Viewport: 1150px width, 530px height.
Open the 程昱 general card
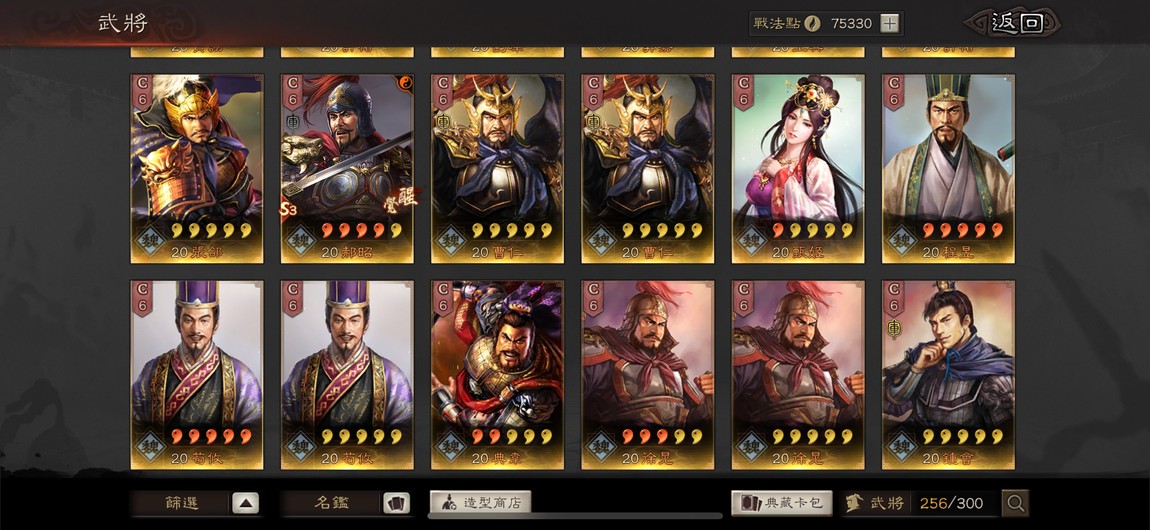(948, 169)
